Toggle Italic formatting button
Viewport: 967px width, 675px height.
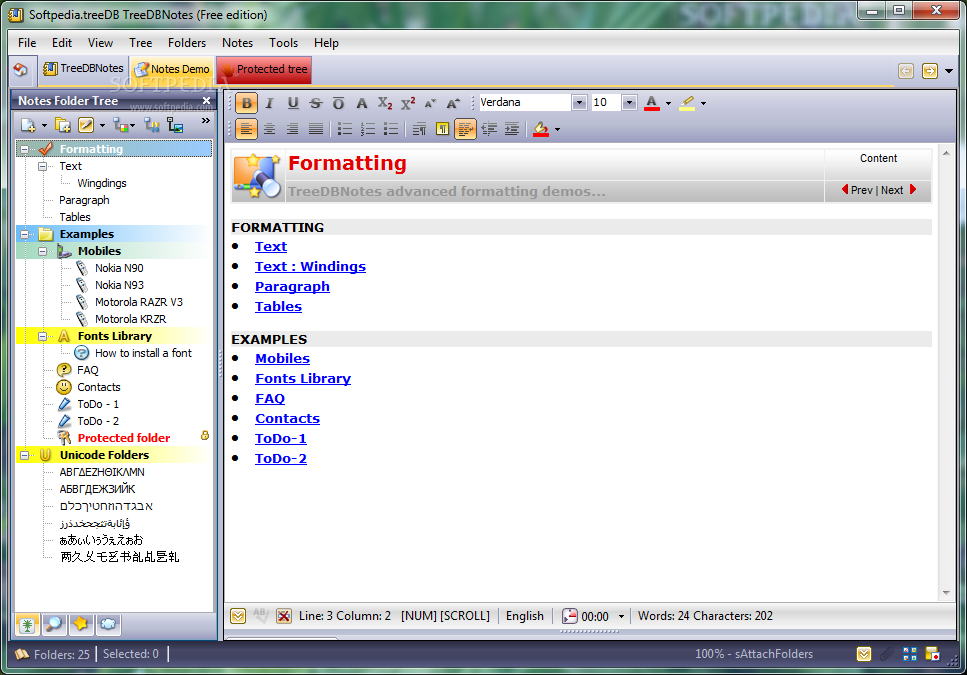(x=270, y=103)
